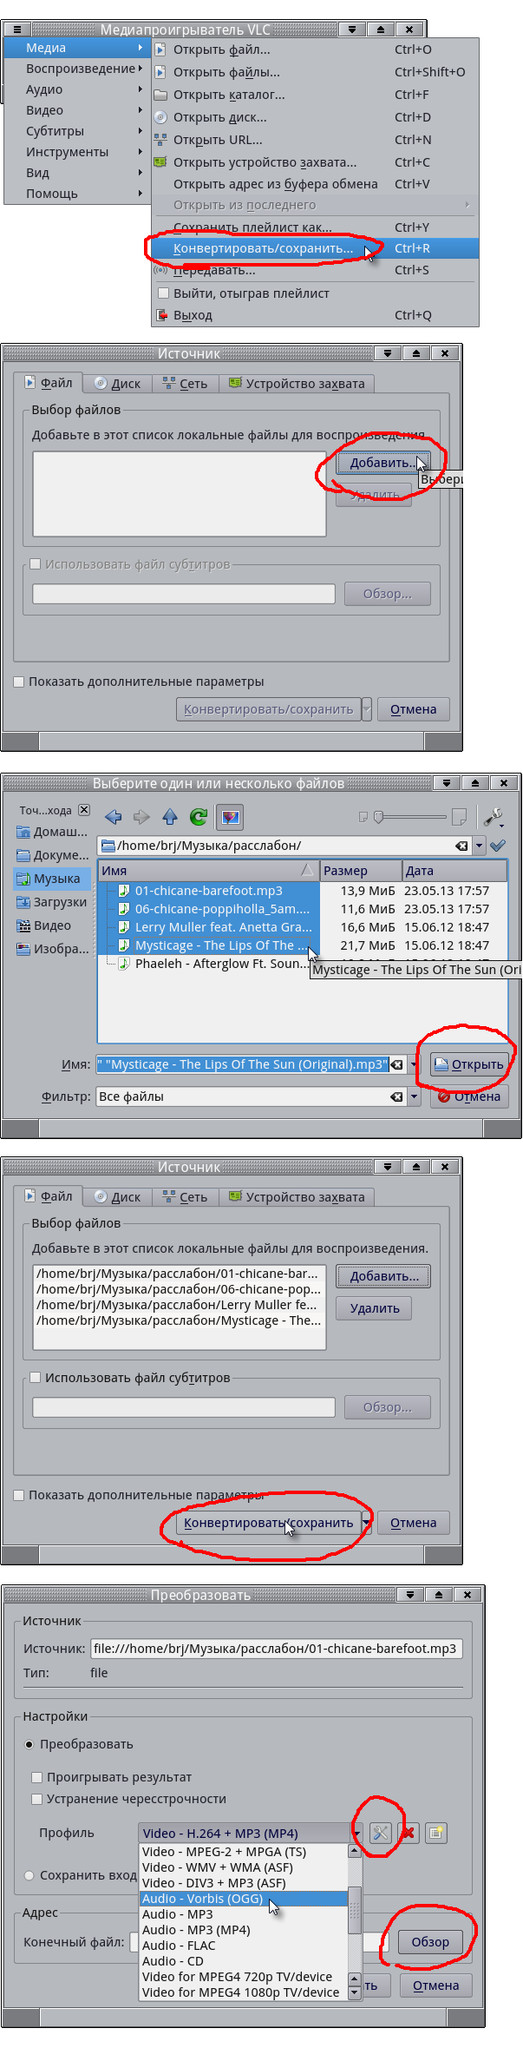
Task: Open the Имя field dropdown arrow
Action: pyautogui.click(x=415, y=1065)
